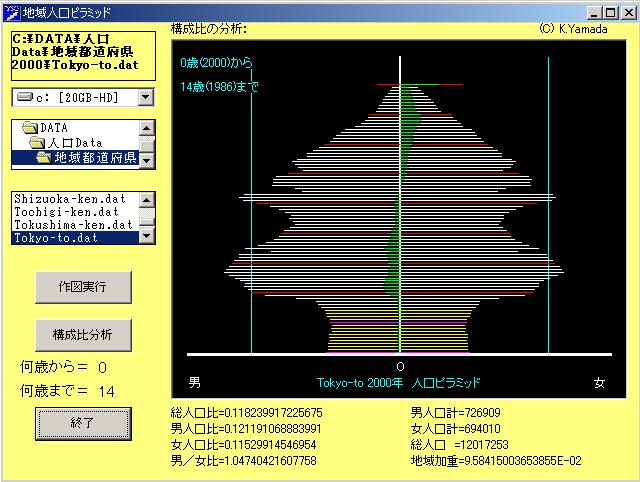Viewport: 640px width, 482px height.
Task: Click the 女 axis label in chart
Action: [599, 383]
